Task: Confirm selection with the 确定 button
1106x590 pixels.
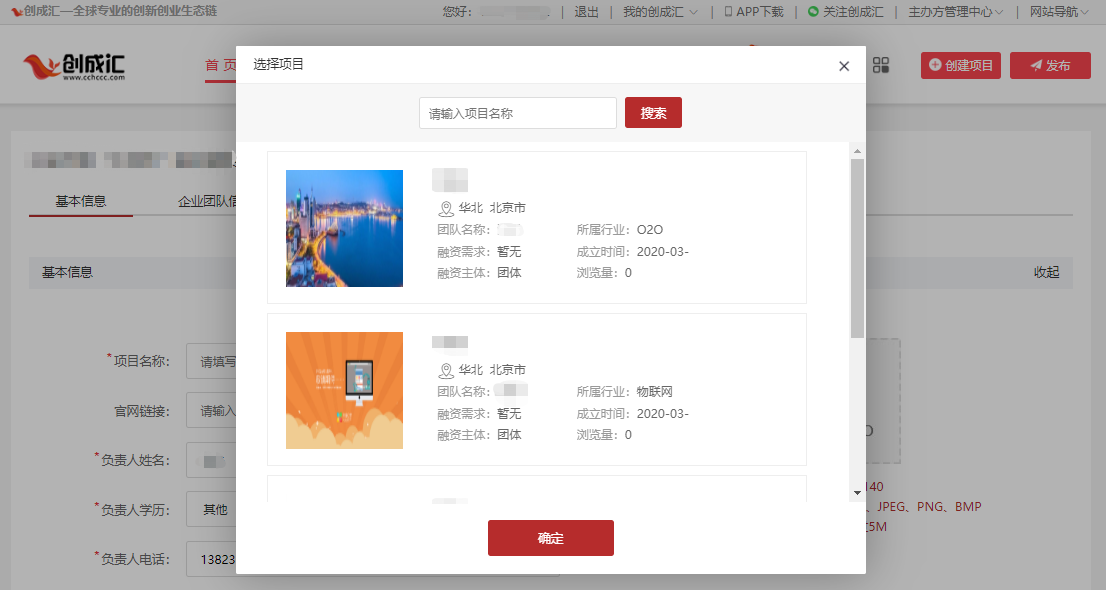Action: 550,538
